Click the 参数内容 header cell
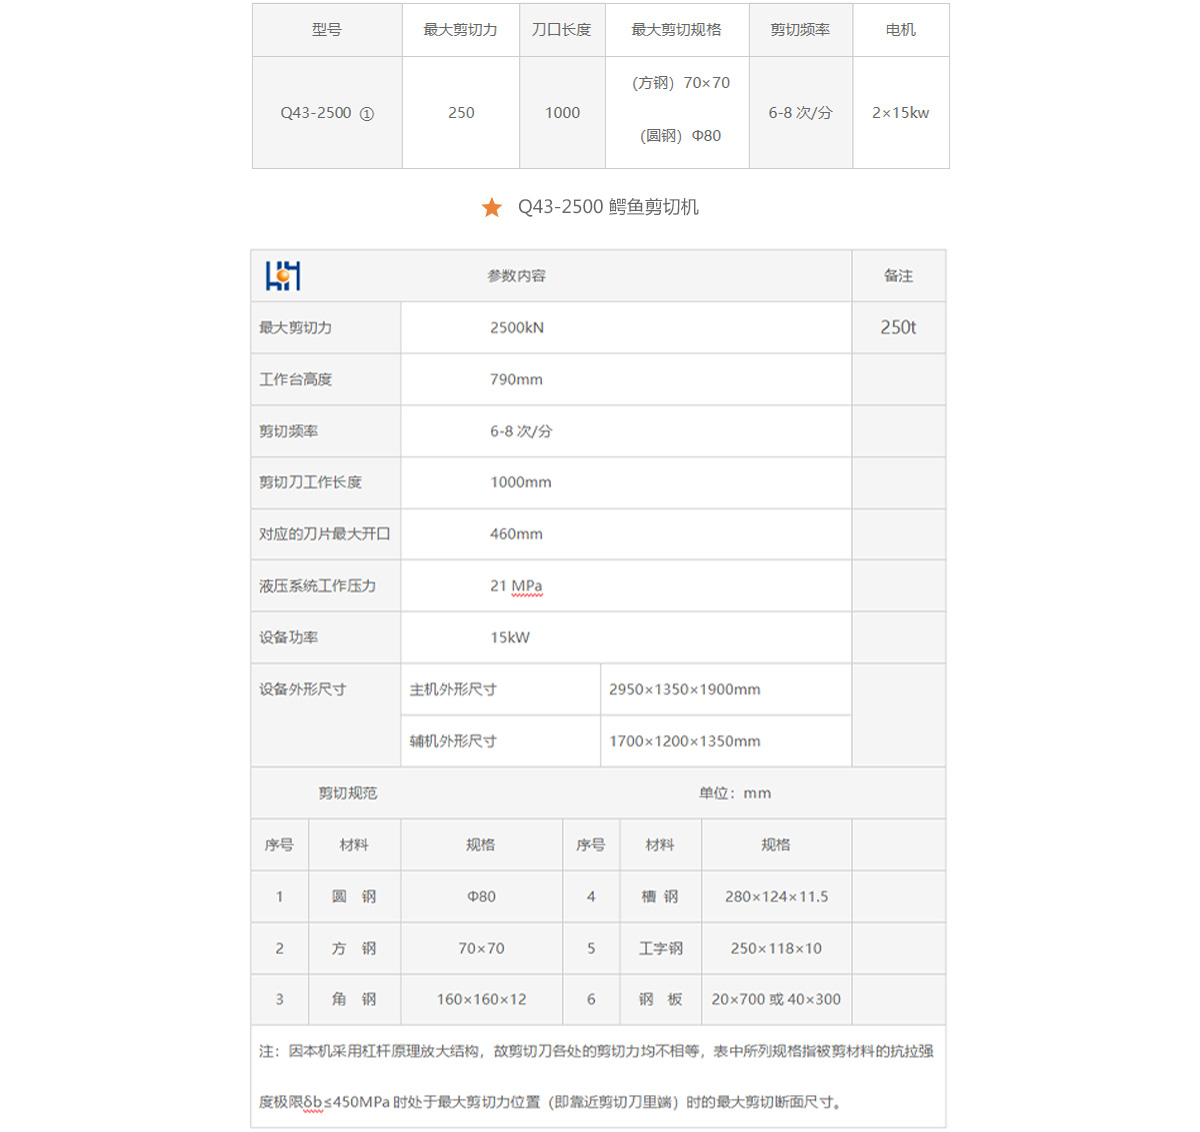The image size is (1200, 1132). click(x=516, y=276)
